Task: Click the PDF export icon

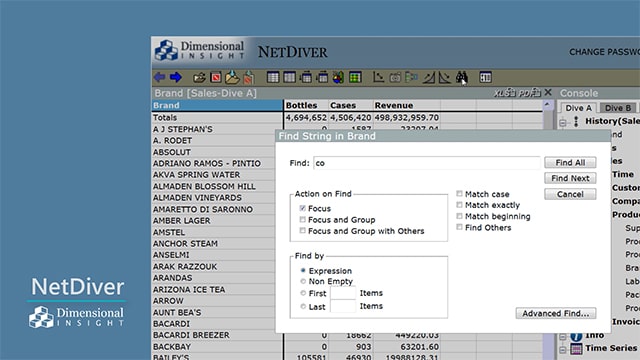Action: point(529,93)
